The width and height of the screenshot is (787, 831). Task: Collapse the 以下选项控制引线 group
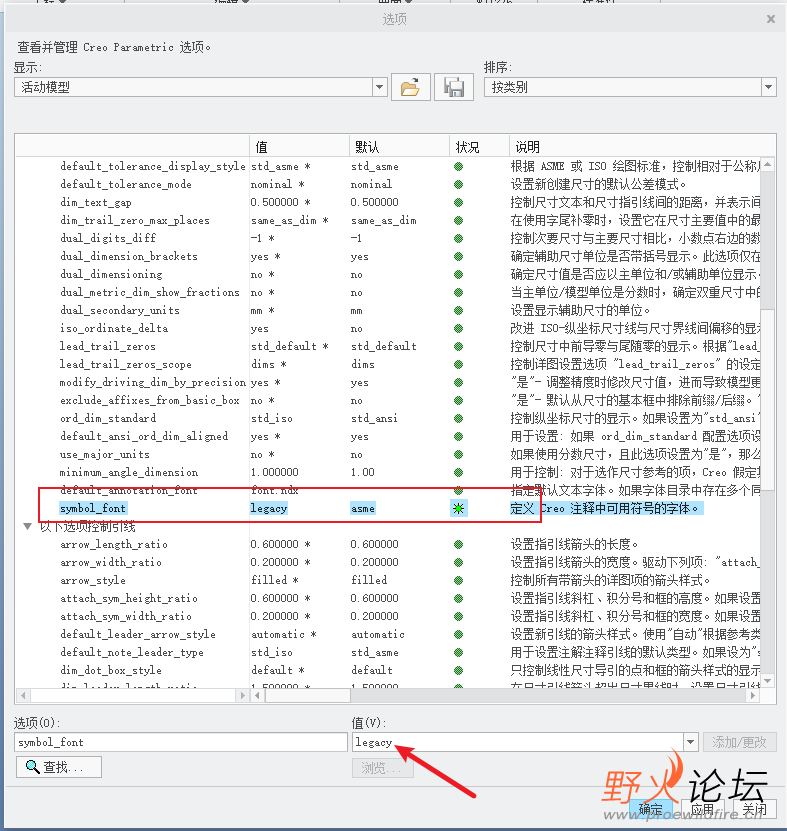tap(28, 527)
